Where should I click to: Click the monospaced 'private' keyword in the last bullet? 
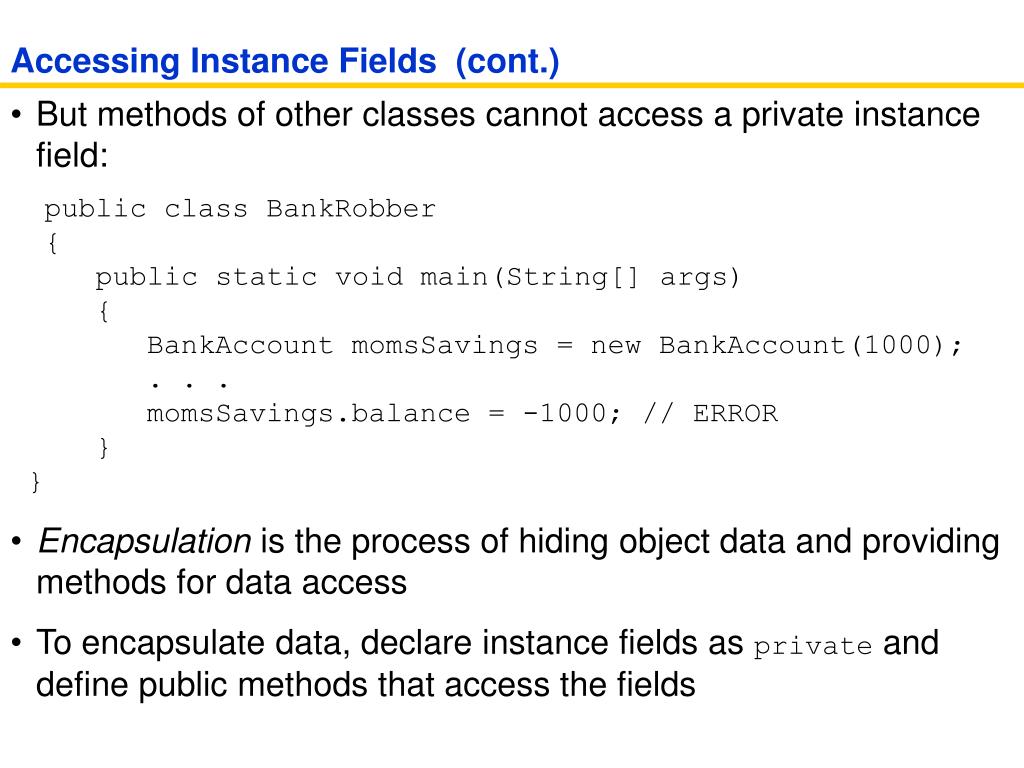click(812, 647)
